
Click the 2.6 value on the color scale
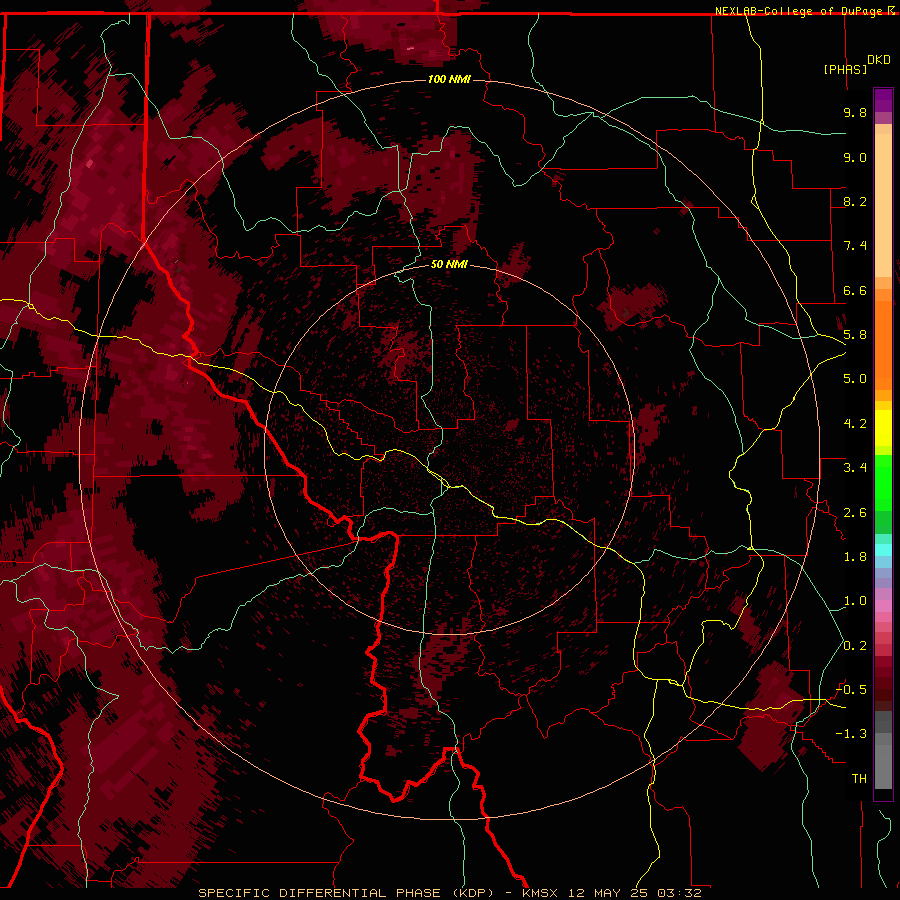tap(855, 512)
